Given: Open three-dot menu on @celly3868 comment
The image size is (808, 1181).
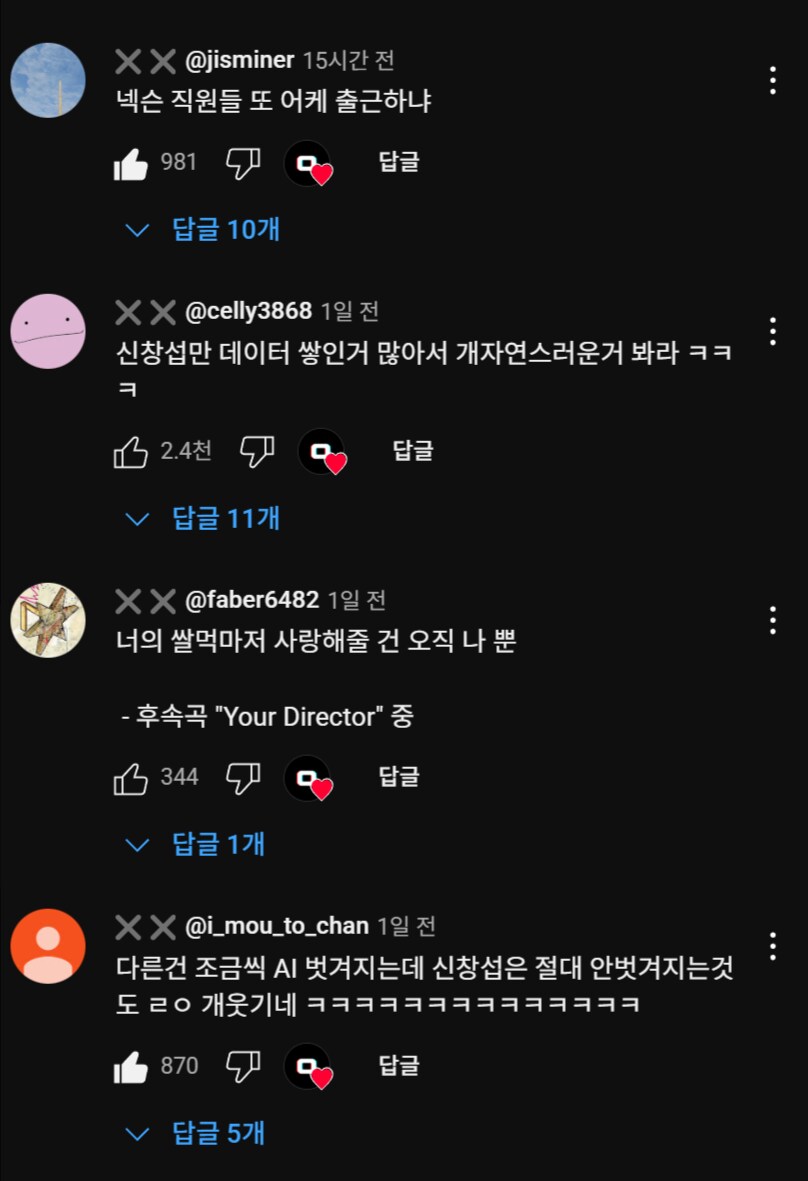Looking at the screenshot, I should pyautogui.click(x=773, y=331).
